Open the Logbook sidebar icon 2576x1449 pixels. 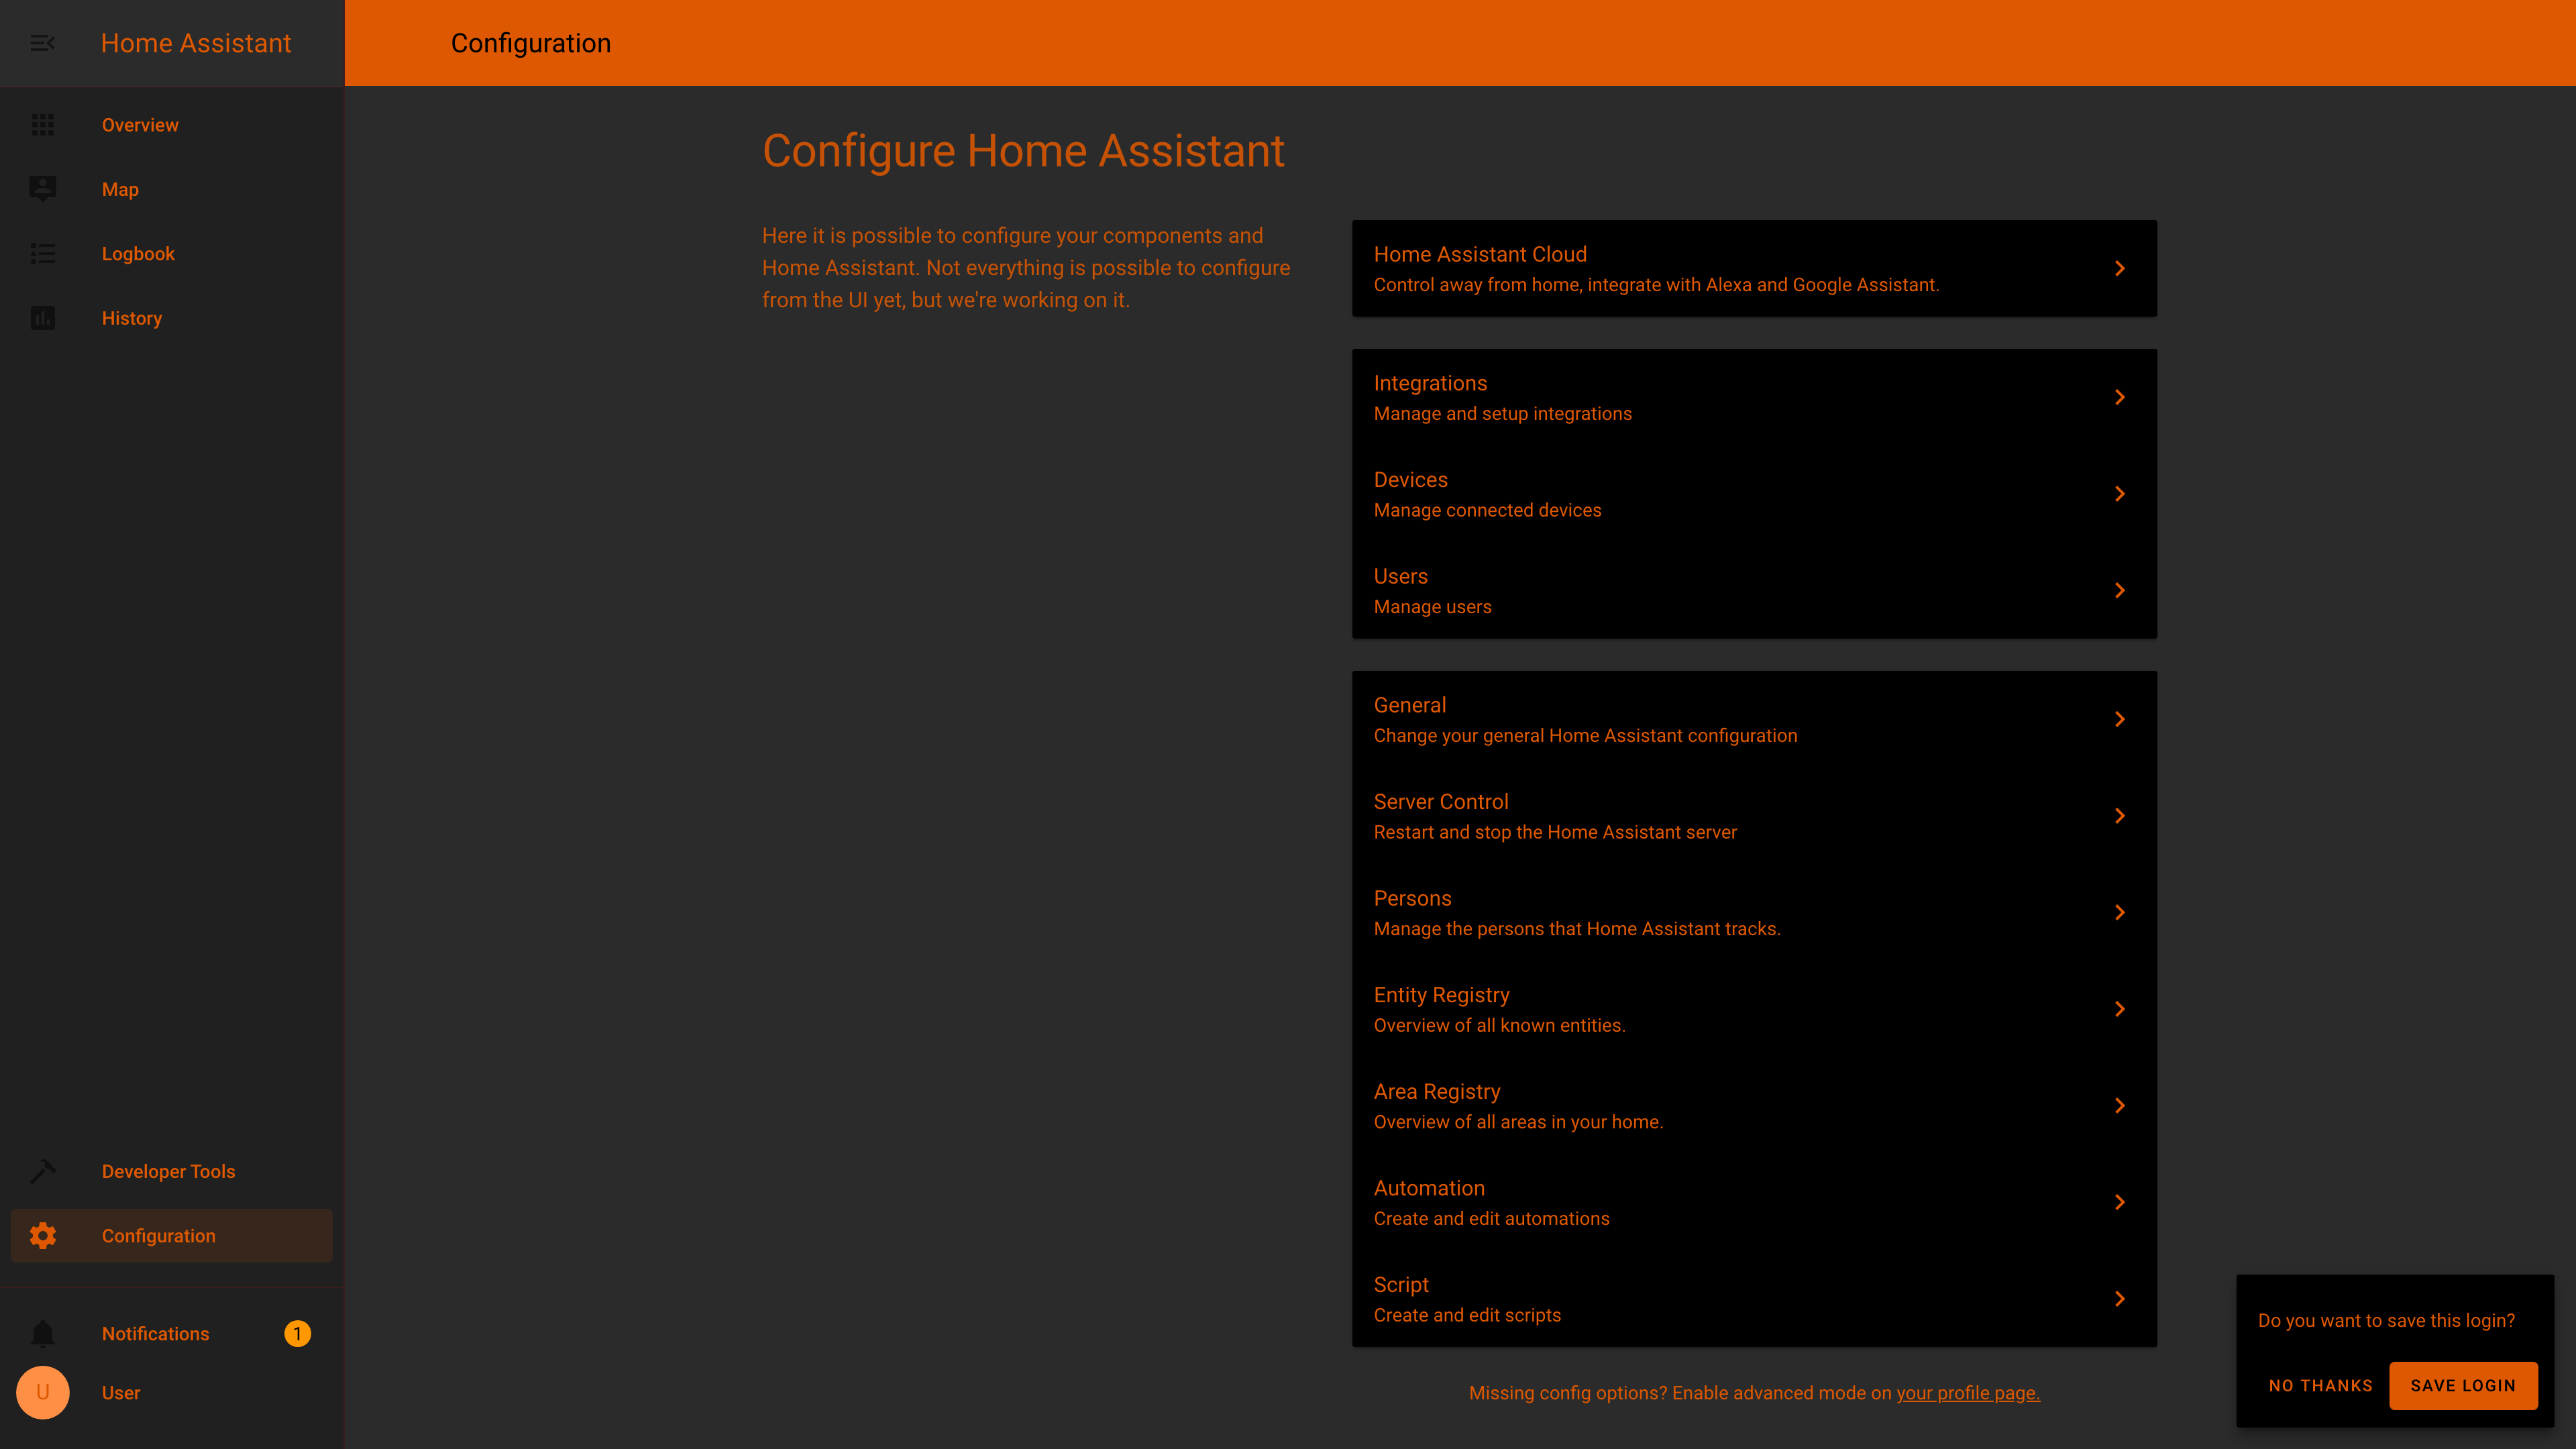click(x=42, y=253)
